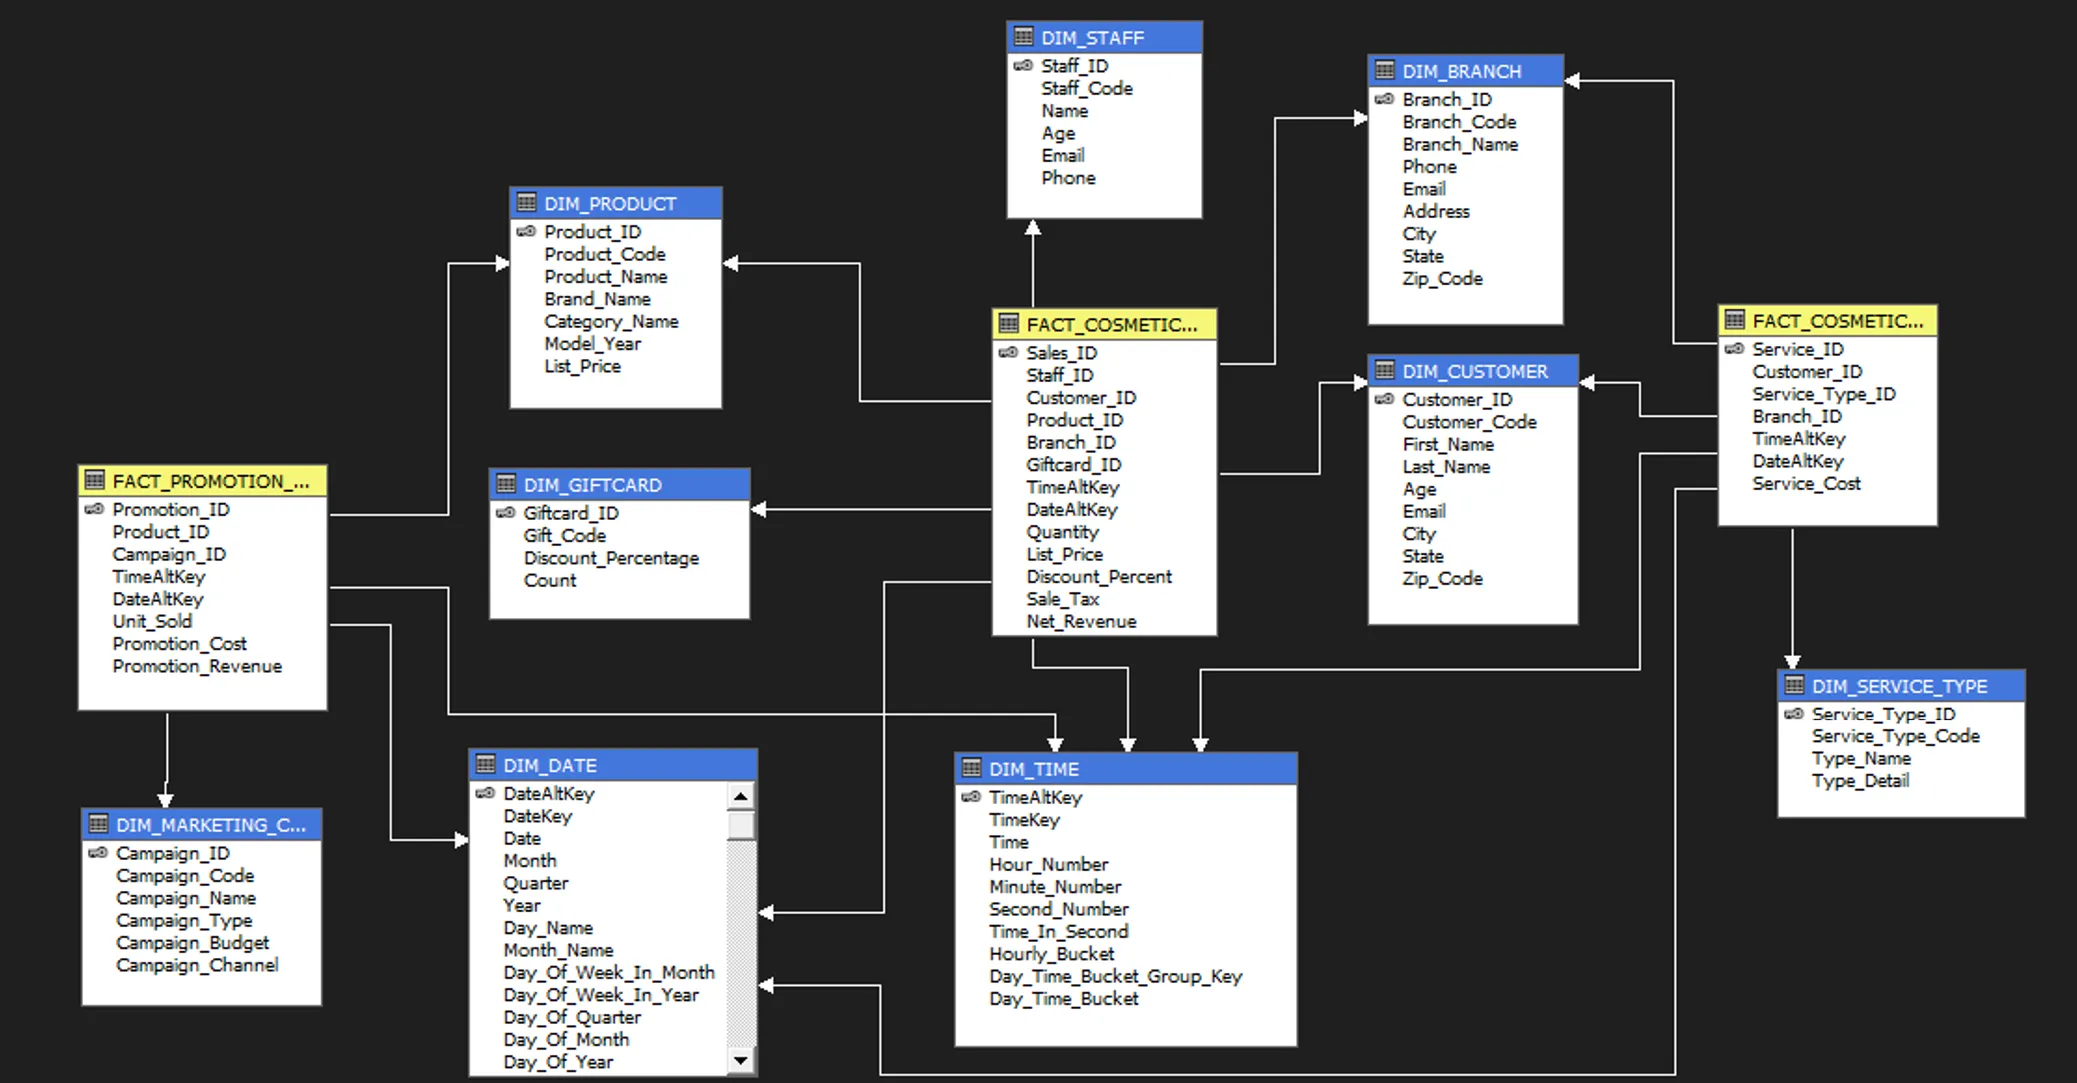Click the primary key icon beside Service_ID
Viewport: 2077px width, 1083px height.
(x=1734, y=348)
